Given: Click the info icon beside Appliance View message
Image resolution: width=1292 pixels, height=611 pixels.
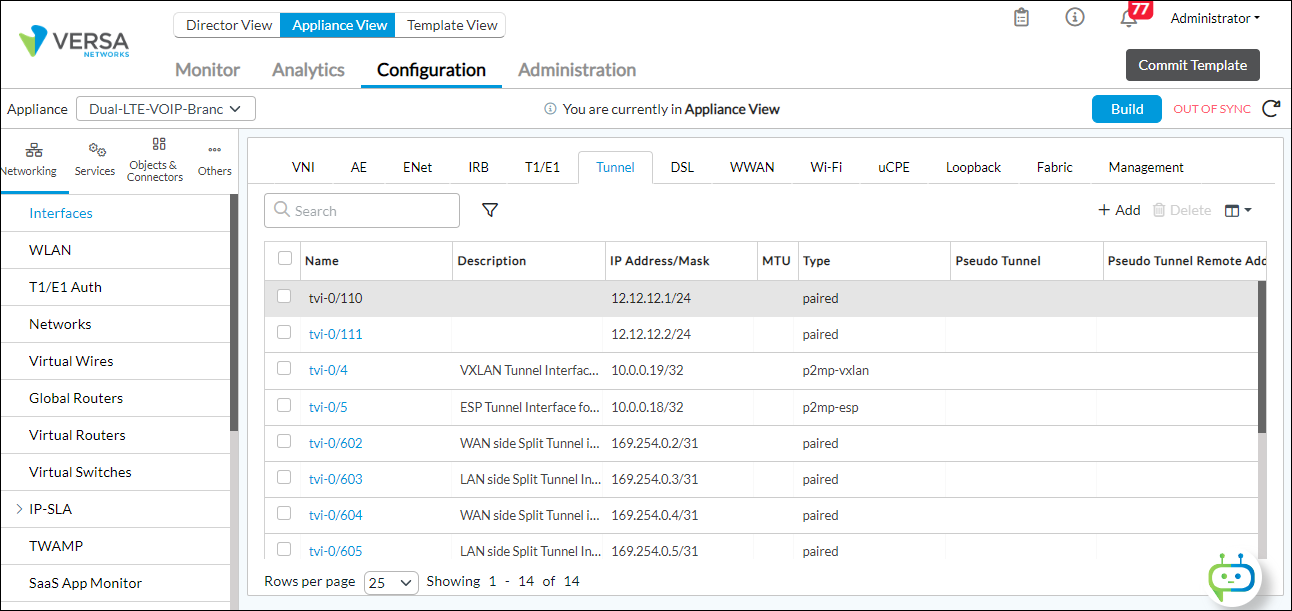Looking at the screenshot, I should [550, 109].
